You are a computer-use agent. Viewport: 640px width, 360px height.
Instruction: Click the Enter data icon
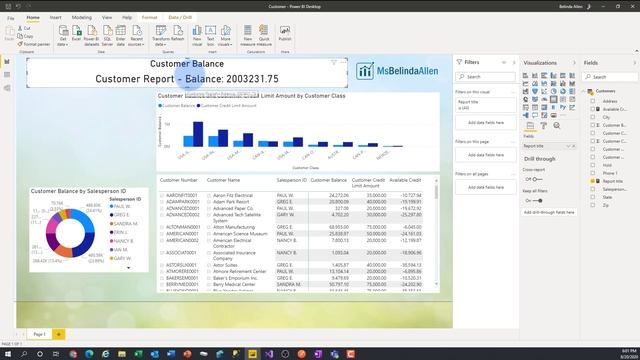tap(120, 35)
